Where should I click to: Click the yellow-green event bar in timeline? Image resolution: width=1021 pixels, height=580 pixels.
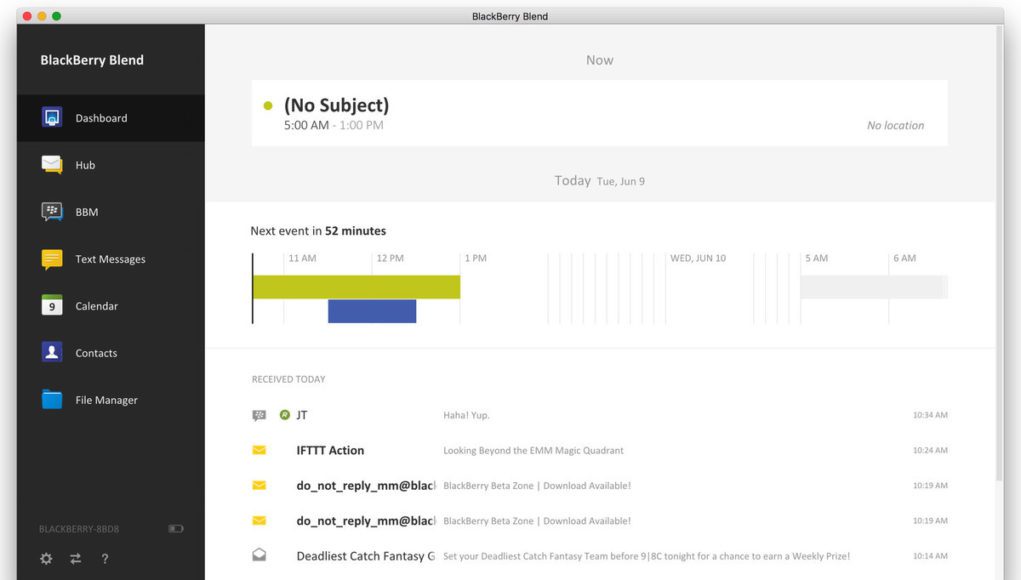(356, 287)
